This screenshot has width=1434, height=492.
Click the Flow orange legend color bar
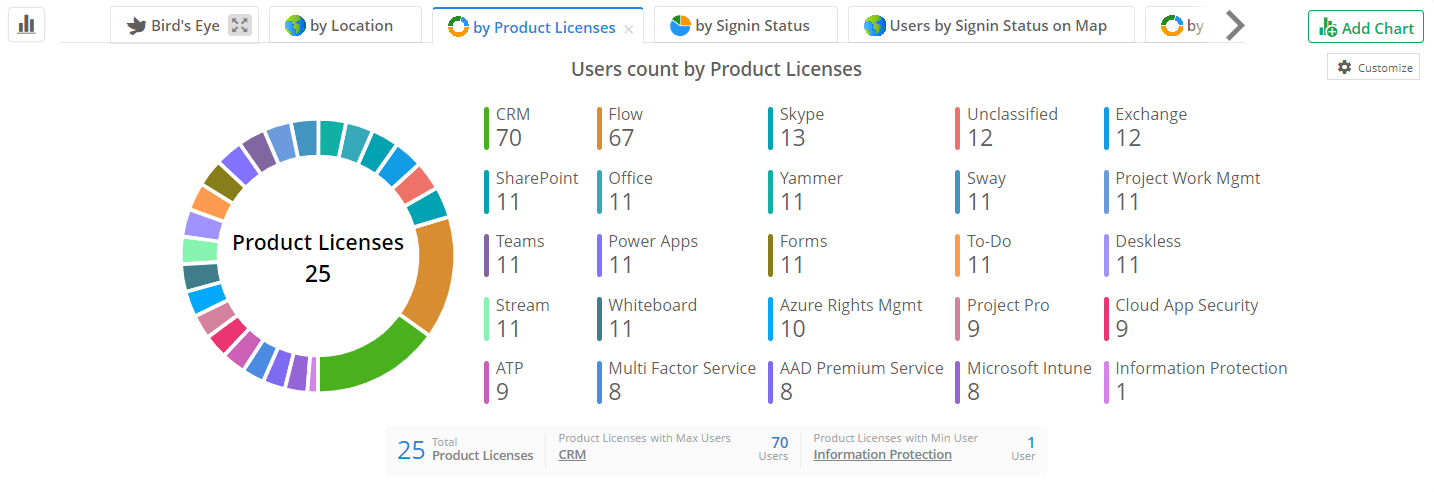point(599,128)
